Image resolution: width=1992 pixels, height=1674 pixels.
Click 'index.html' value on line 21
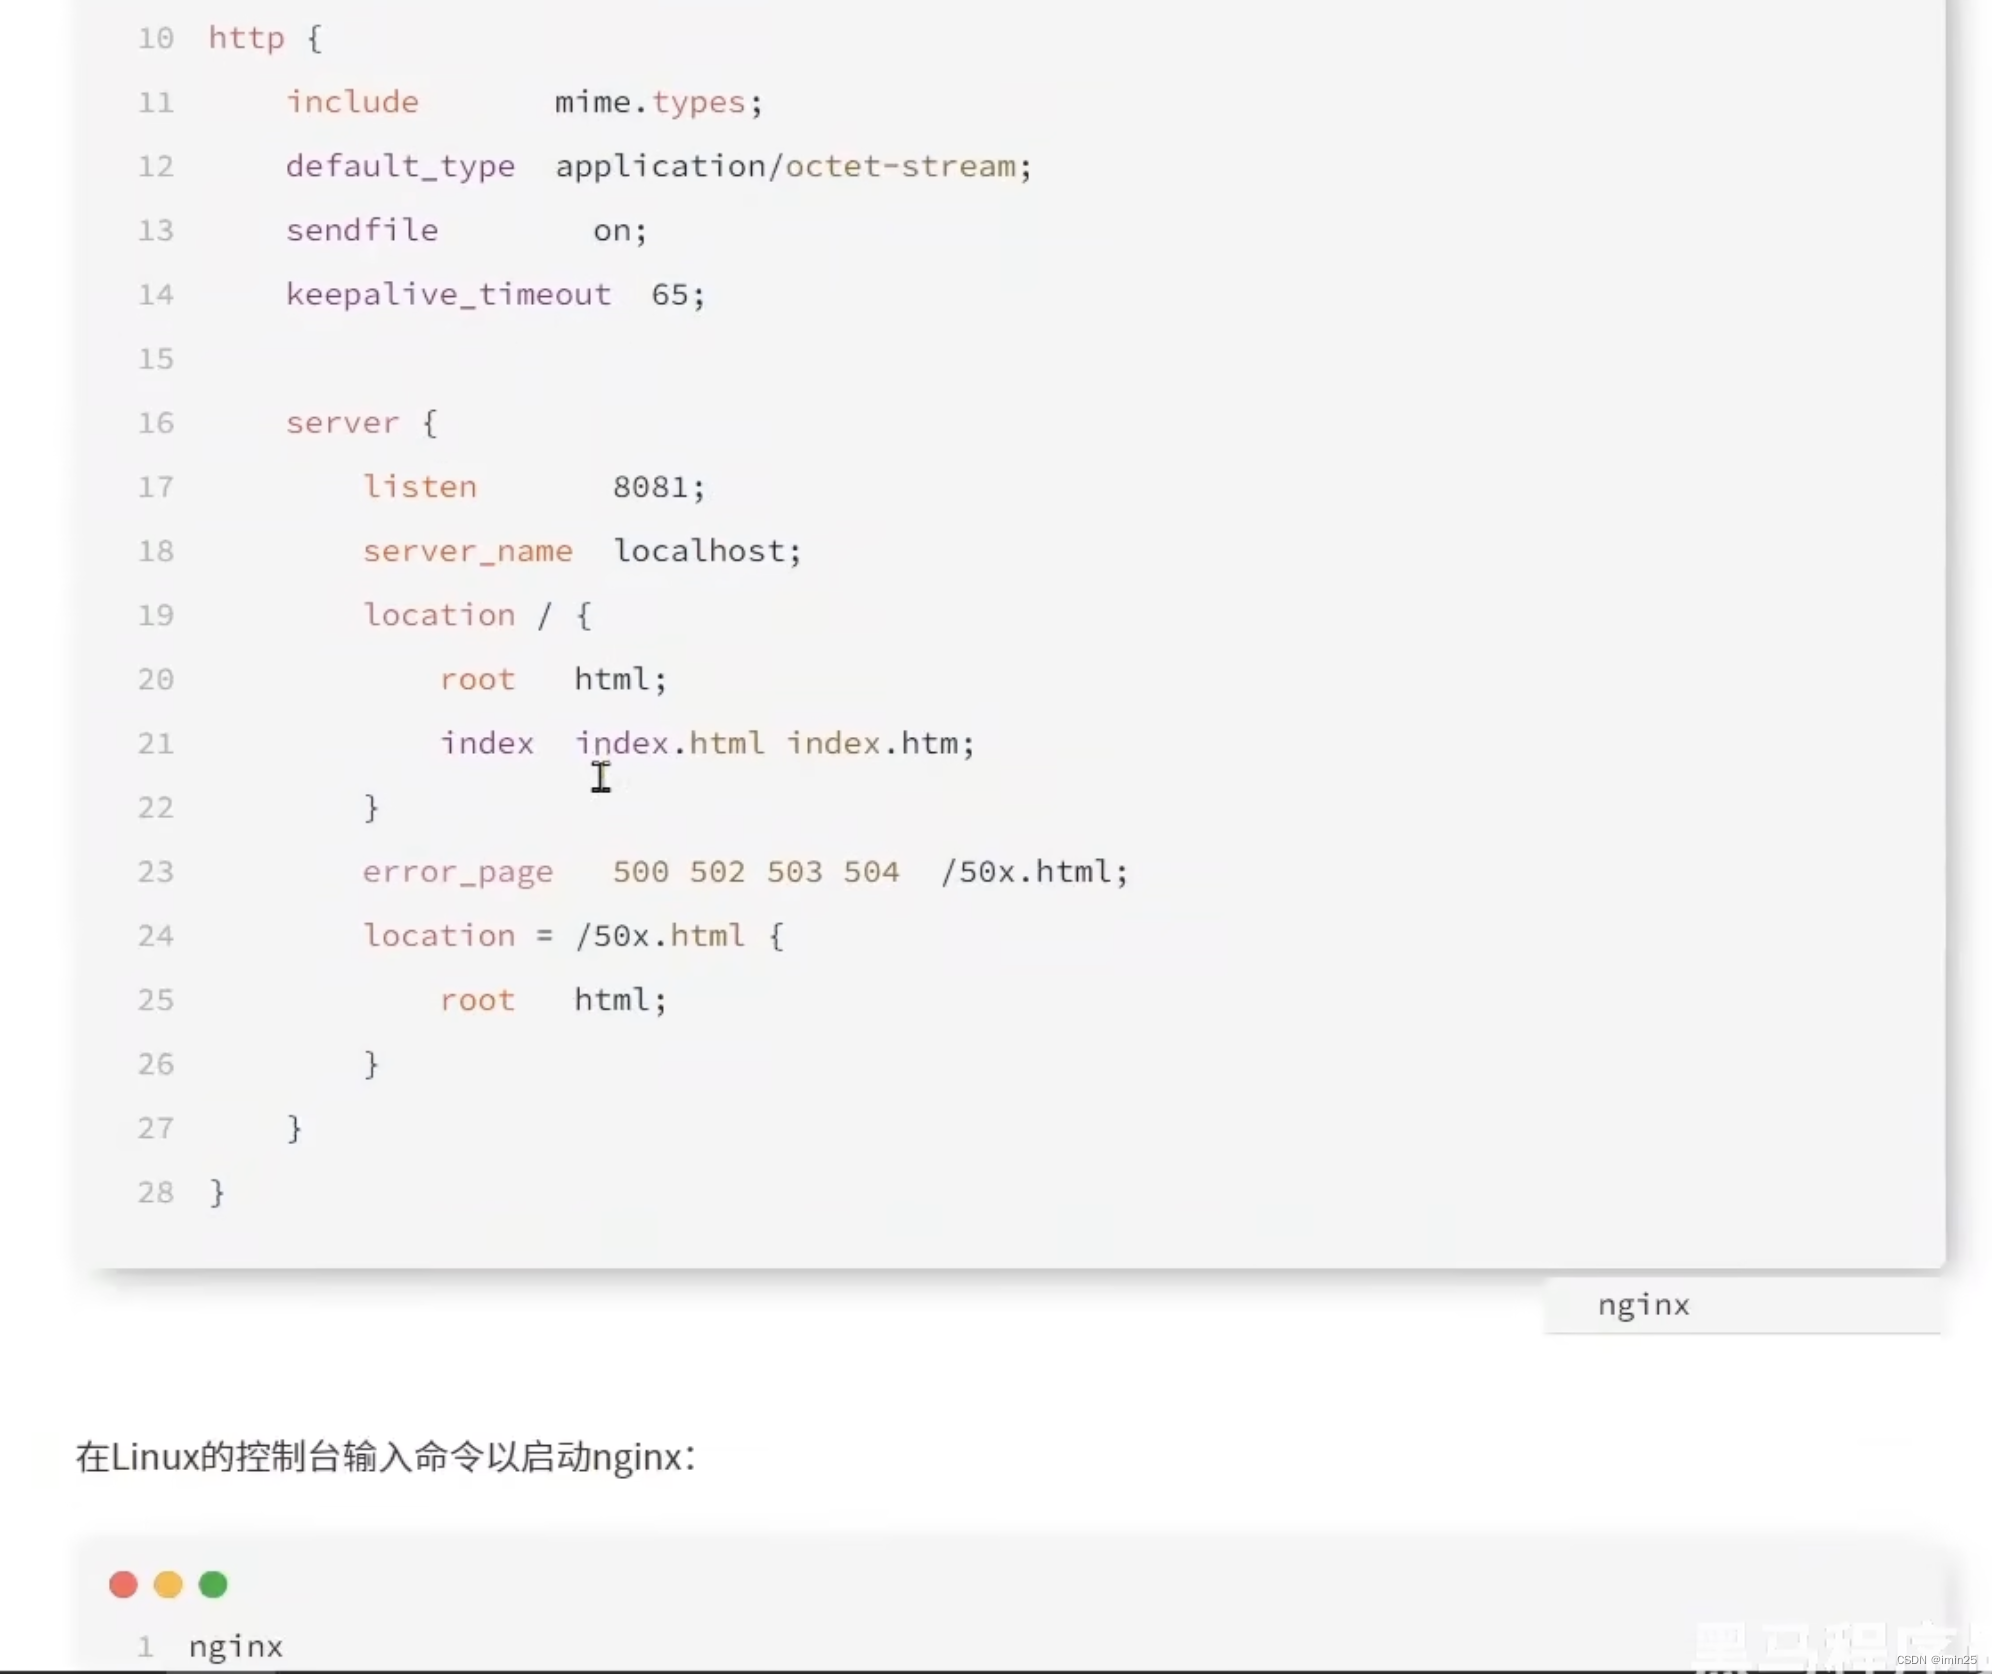669,743
